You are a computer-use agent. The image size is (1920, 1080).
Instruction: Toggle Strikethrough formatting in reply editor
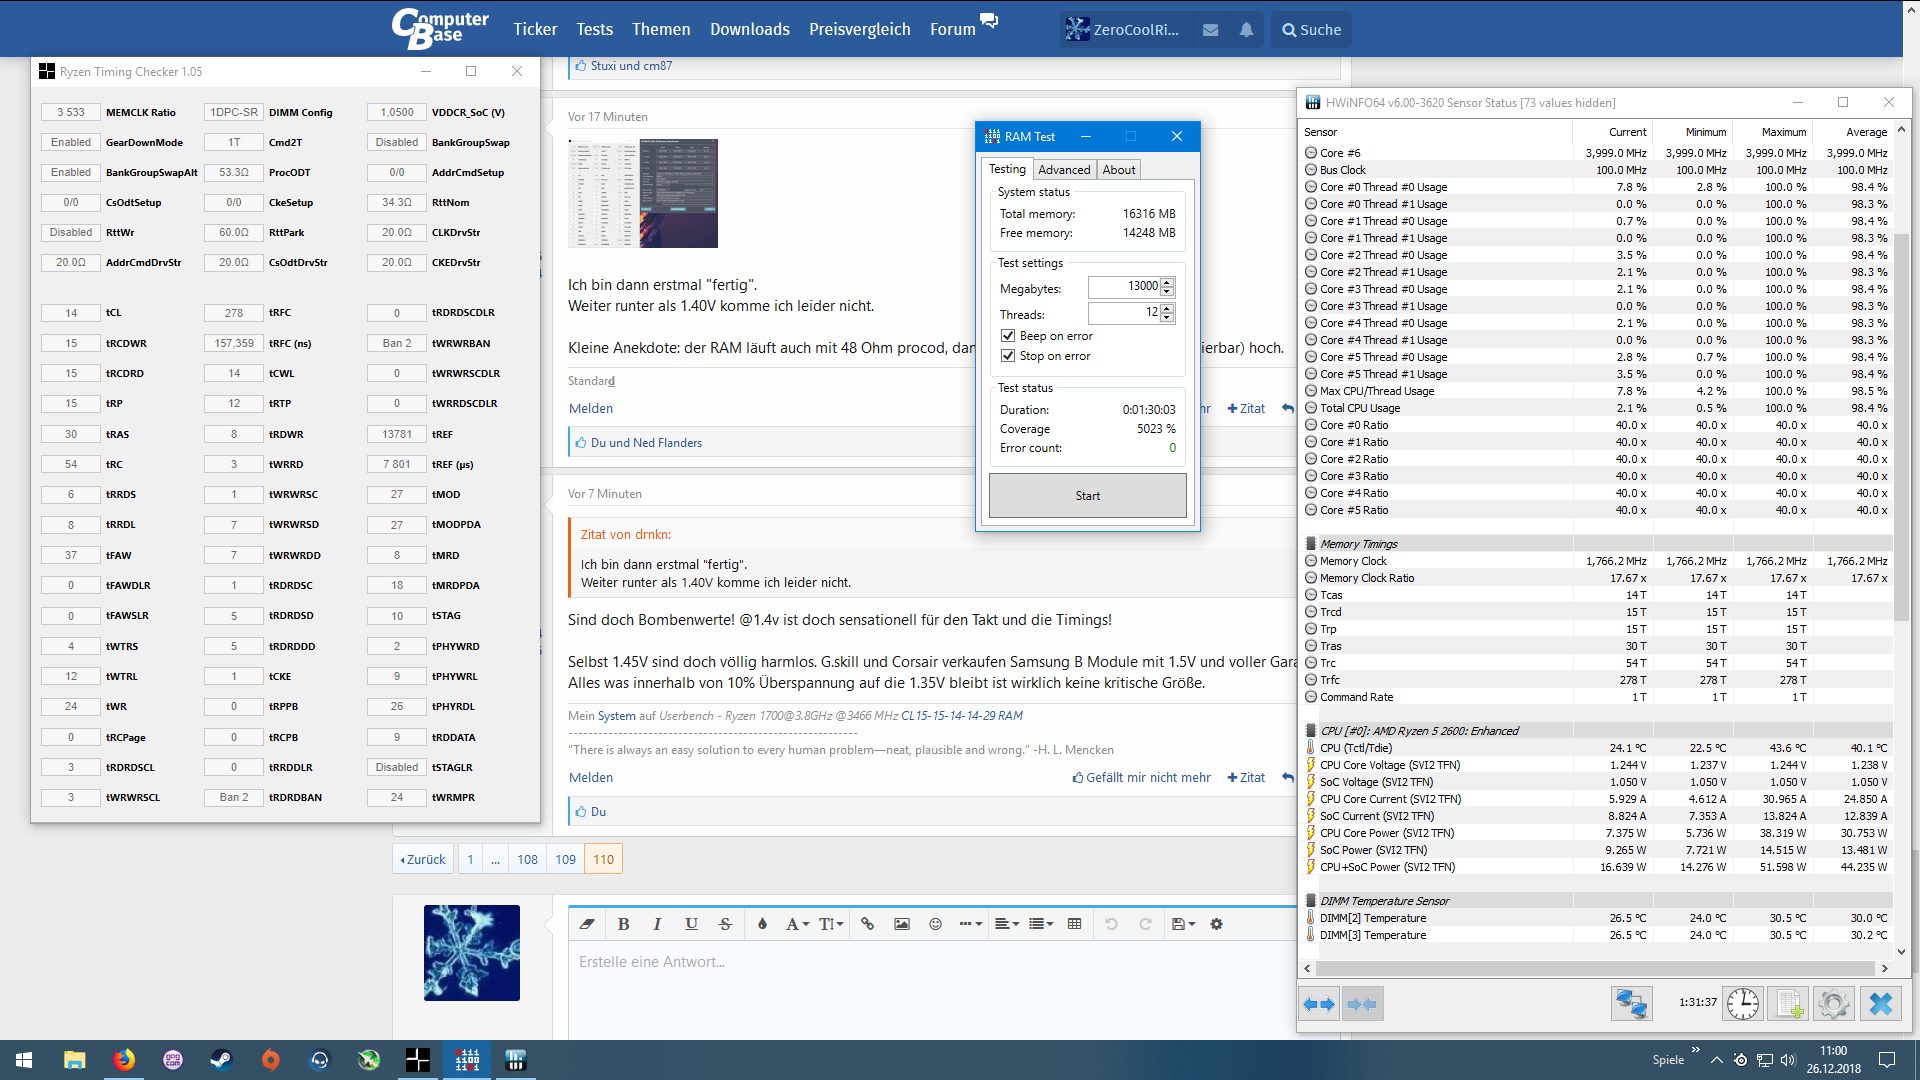(x=725, y=924)
